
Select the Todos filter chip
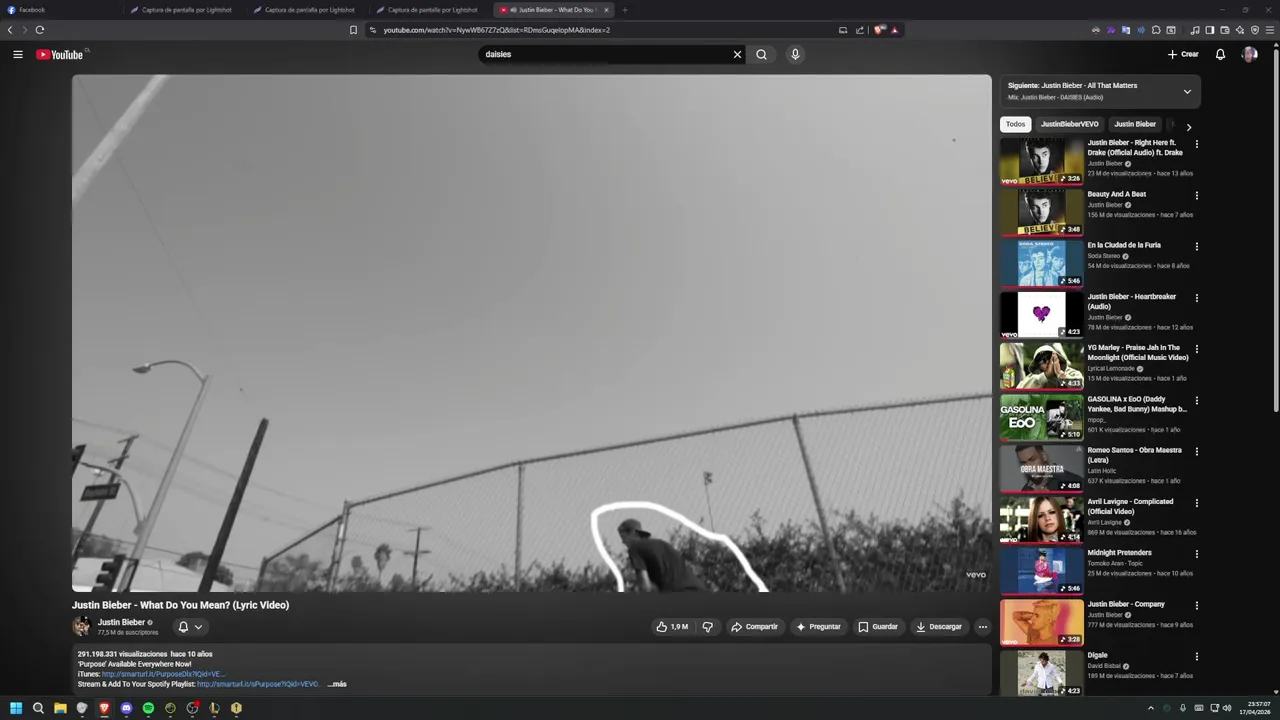point(1015,124)
